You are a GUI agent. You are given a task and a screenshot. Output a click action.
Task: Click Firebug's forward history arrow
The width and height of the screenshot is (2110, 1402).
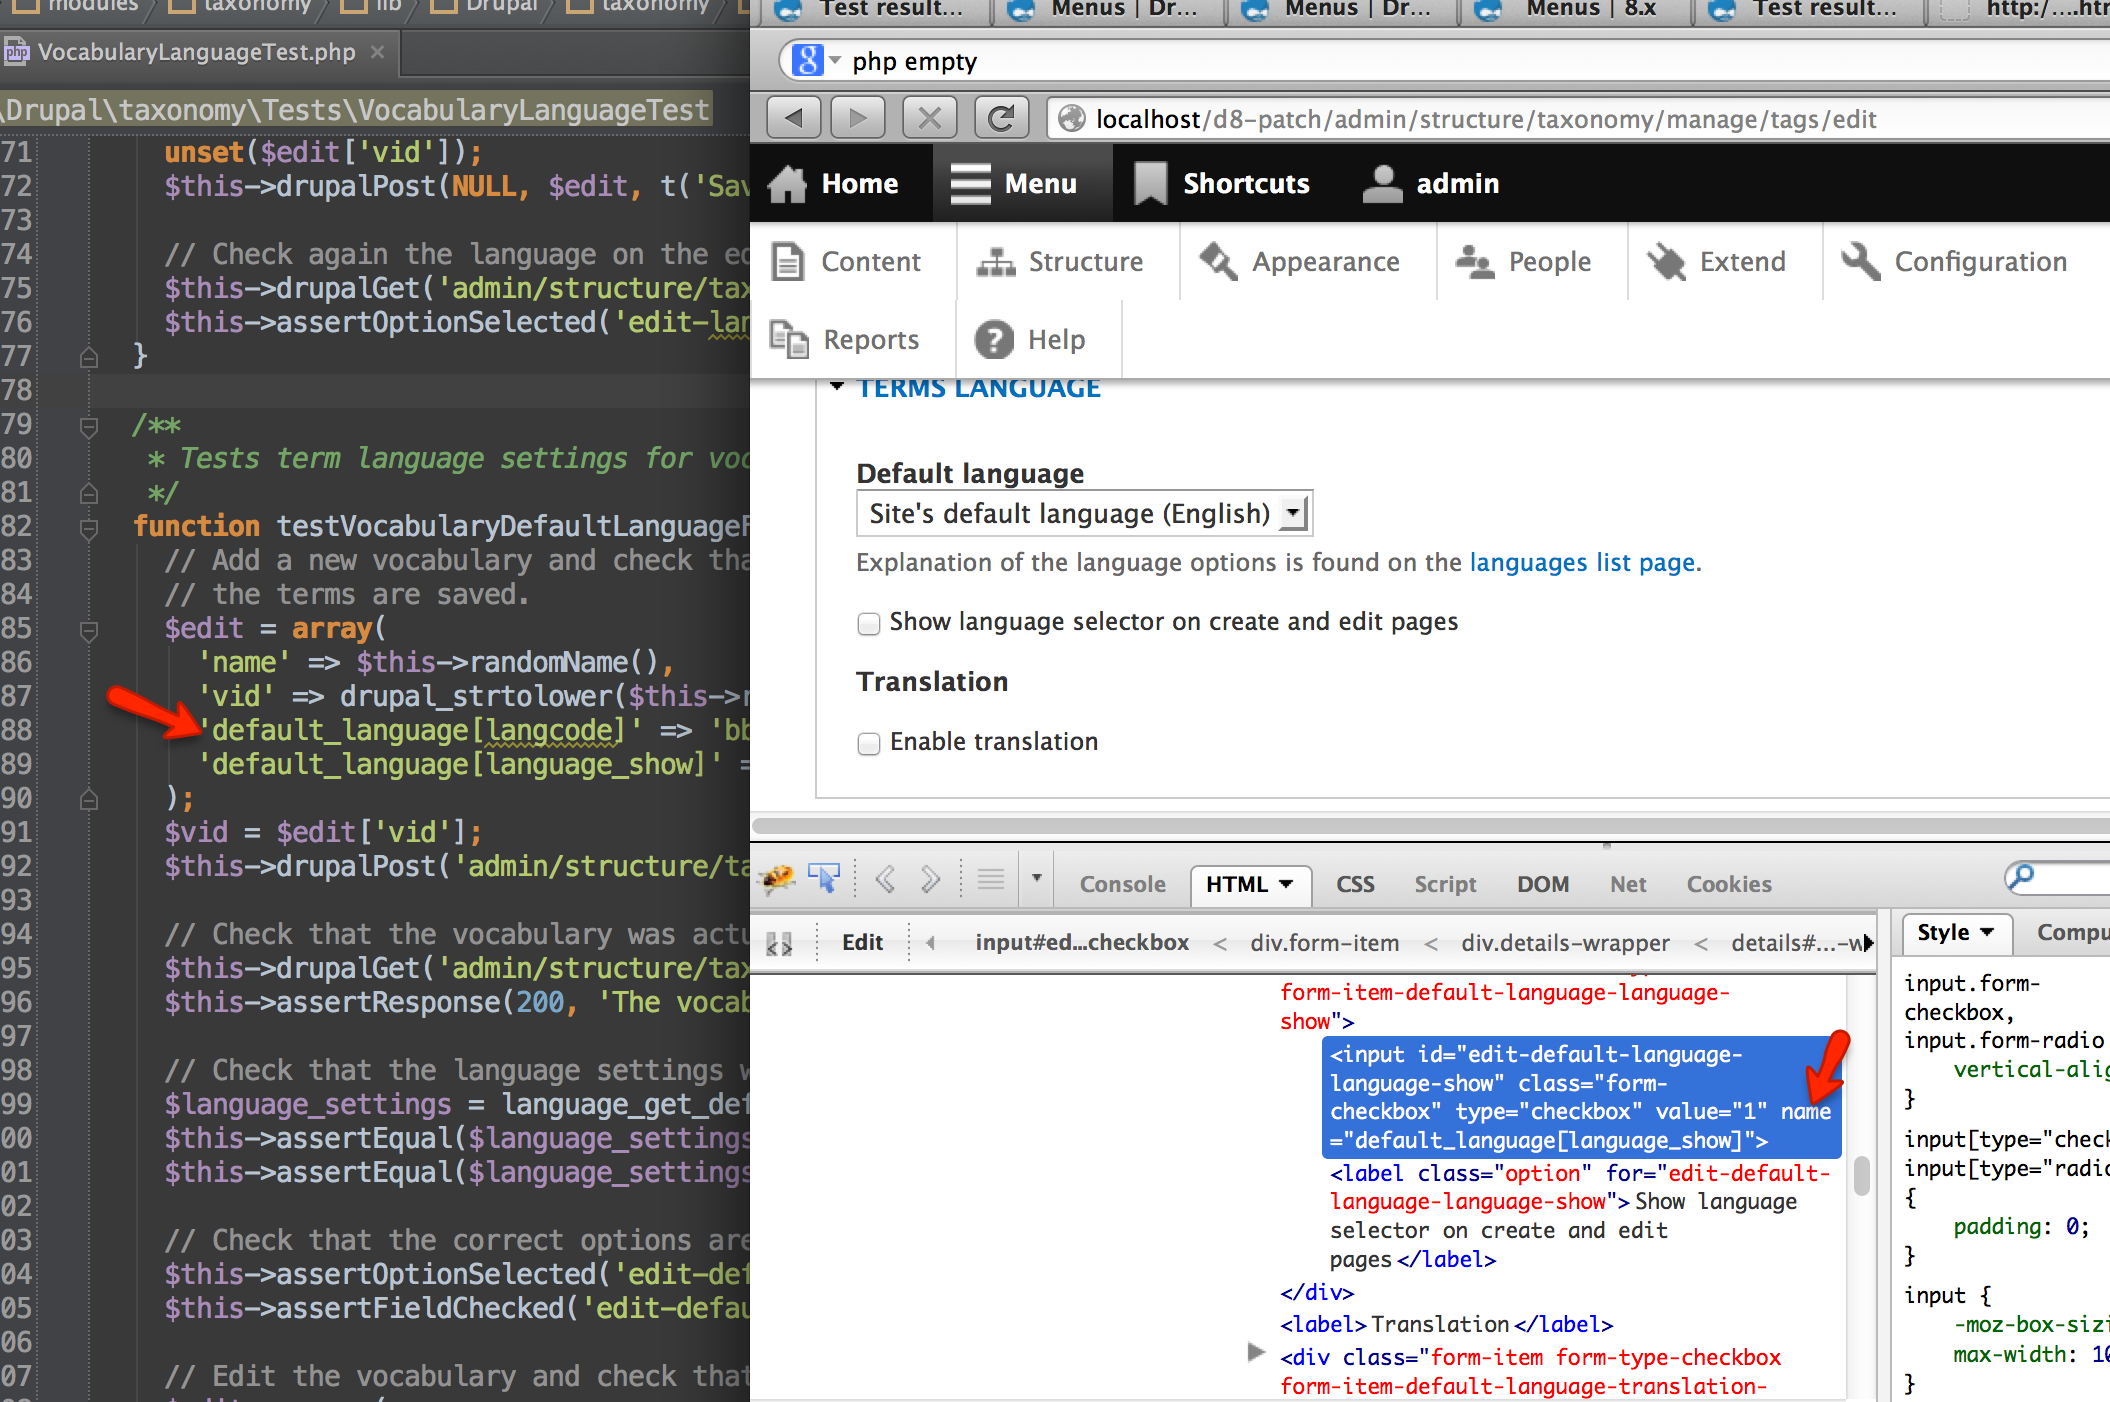931,880
